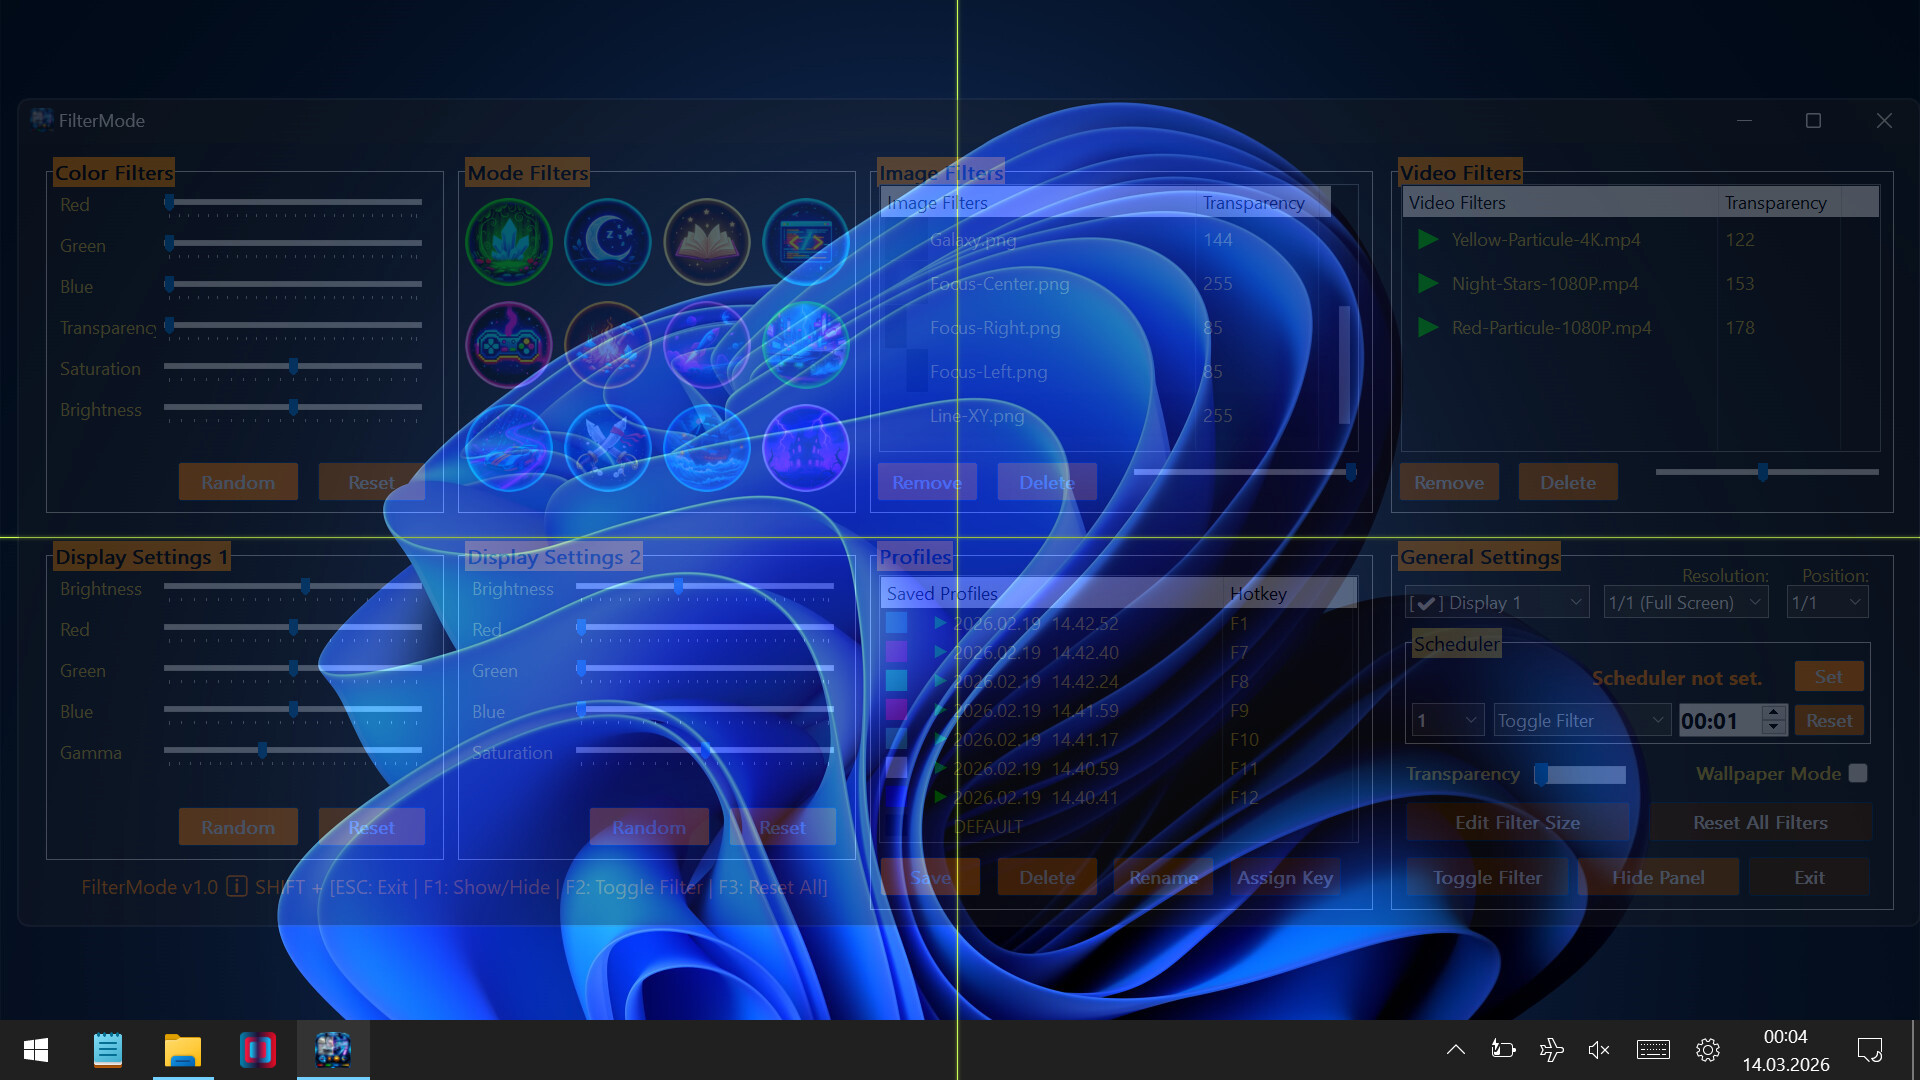1920x1080 pixels.
Task: Select the code window programming mode filter
Action: (x=805, y=242)
